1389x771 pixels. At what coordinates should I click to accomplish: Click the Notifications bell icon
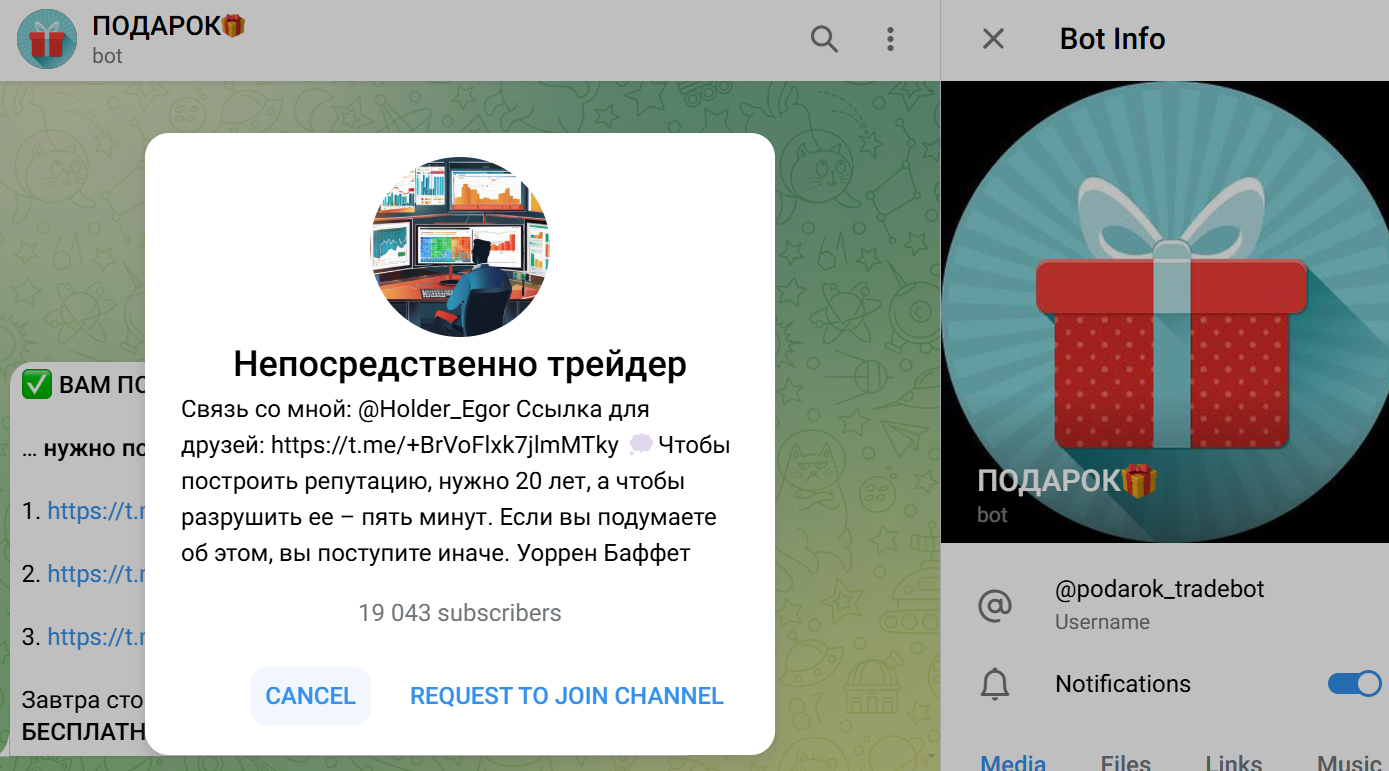(x=994, y=685)
